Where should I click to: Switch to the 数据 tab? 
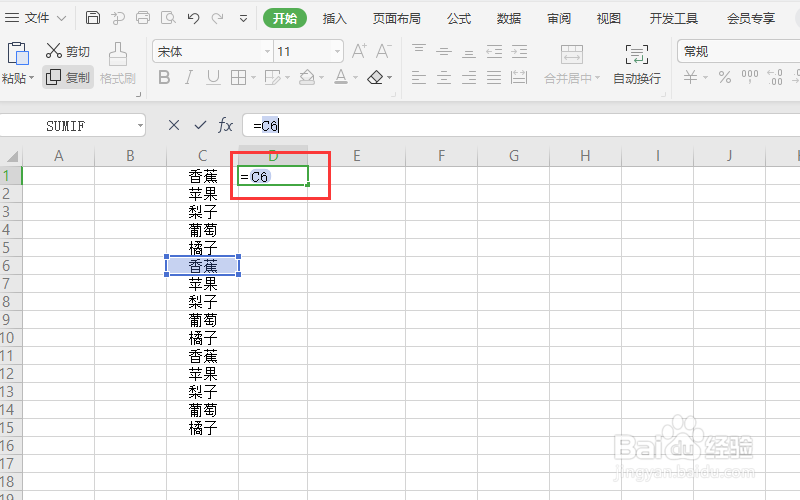pyautogui.click(x=509, y=18)
